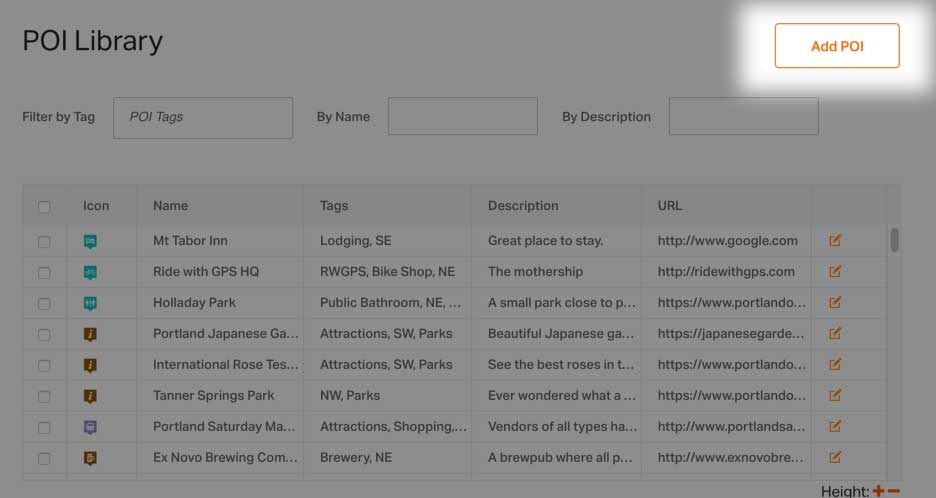Click the info icon for International Rose Test
The height and width of the screenshot is (498, 936).
[90, 365]
